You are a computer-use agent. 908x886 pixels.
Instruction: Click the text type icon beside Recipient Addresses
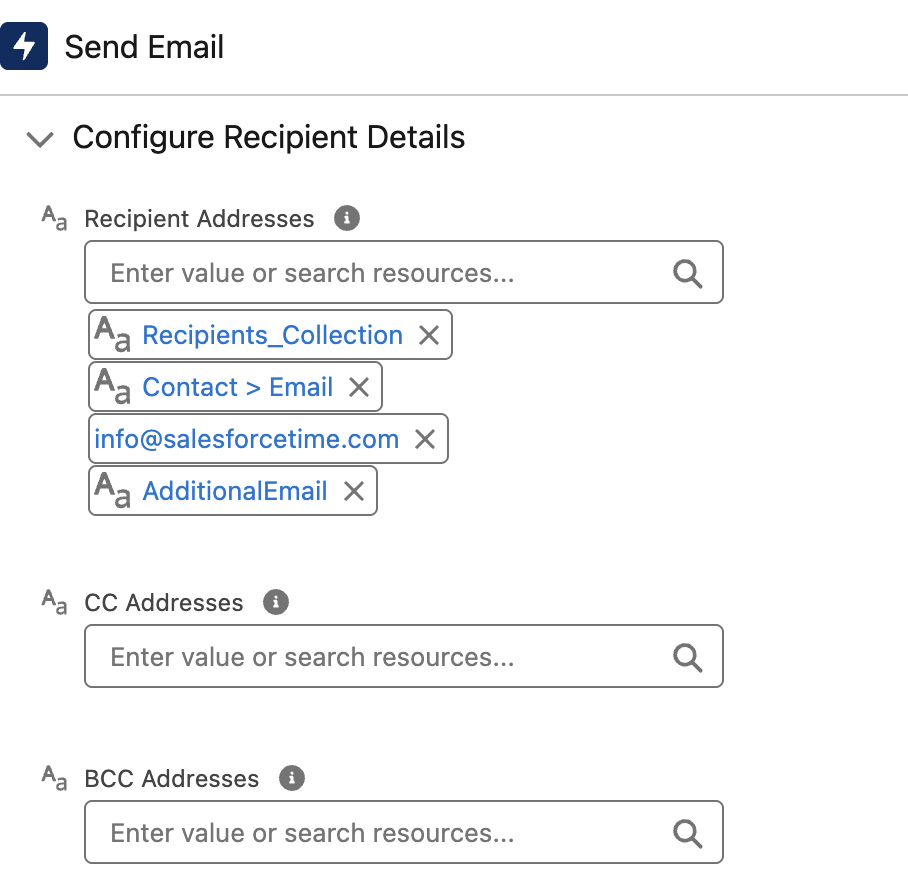54,218
